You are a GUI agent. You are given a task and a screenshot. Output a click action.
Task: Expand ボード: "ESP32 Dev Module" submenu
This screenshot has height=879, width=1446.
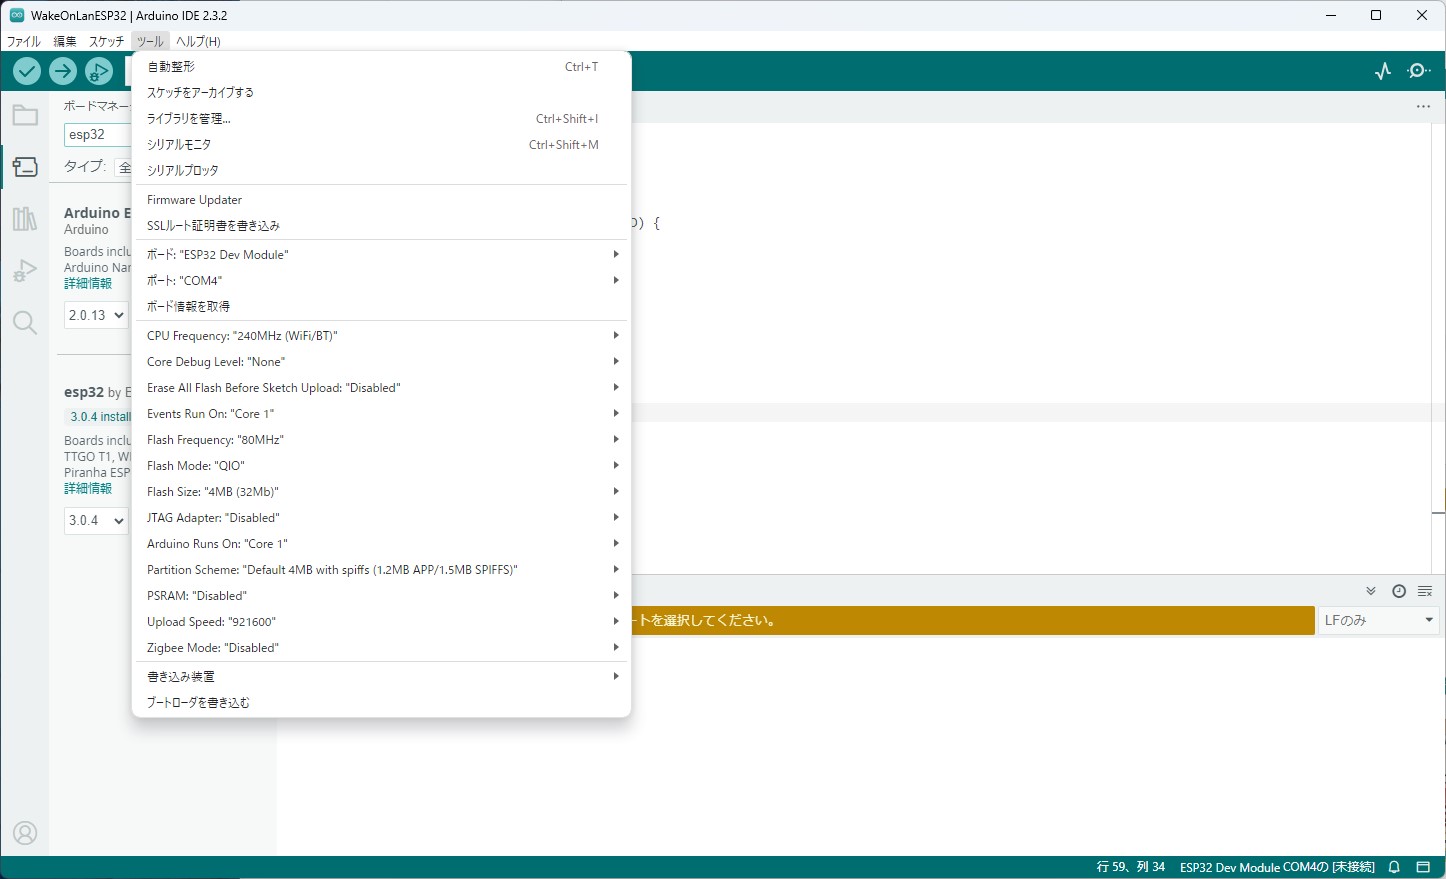point(381,255)
